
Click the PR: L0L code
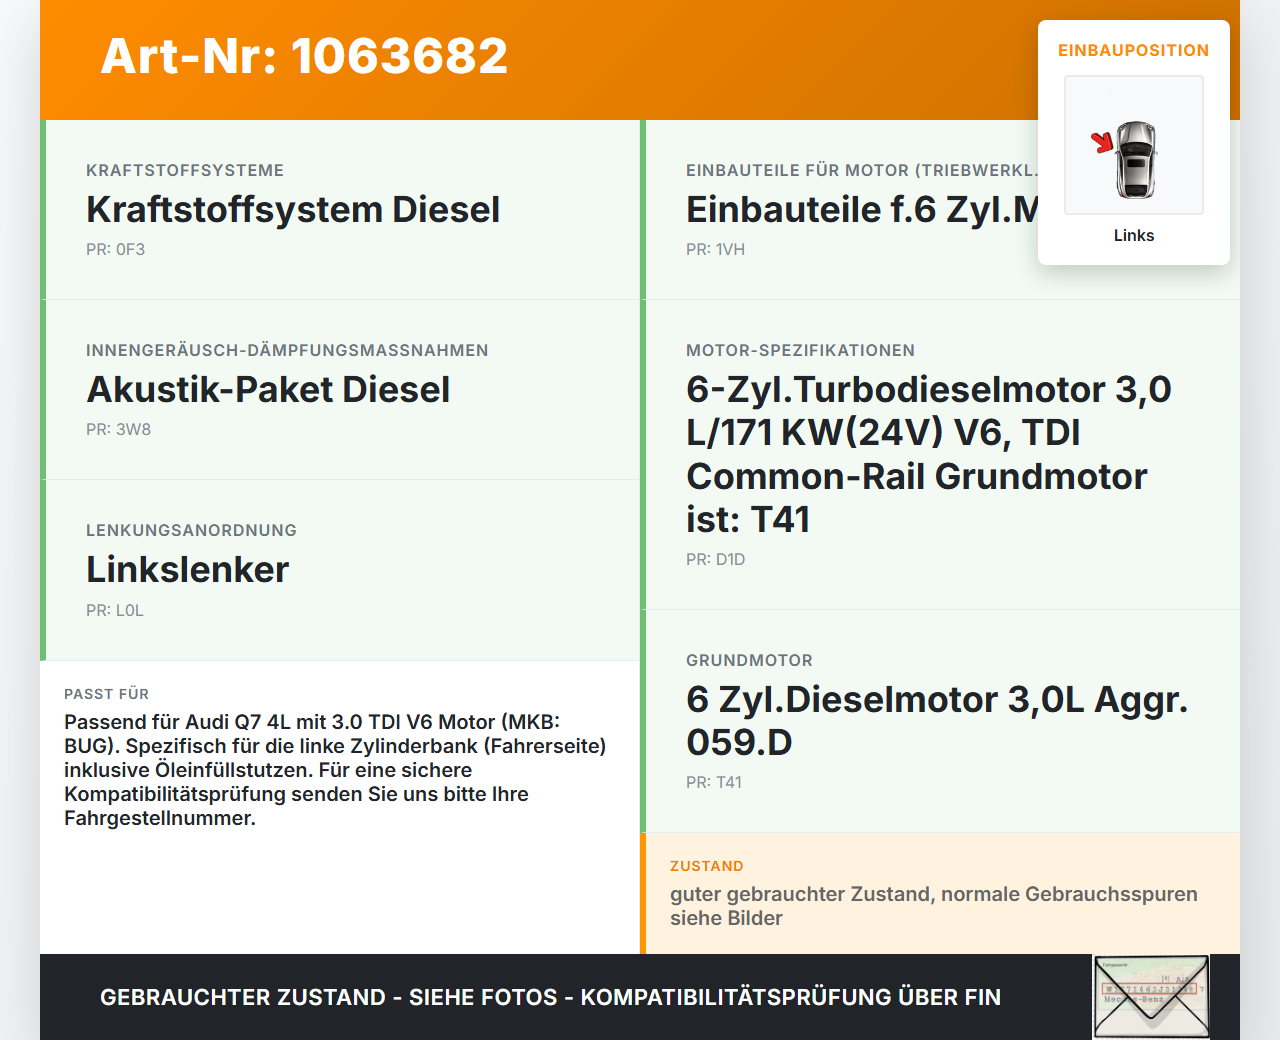[115, 610]
